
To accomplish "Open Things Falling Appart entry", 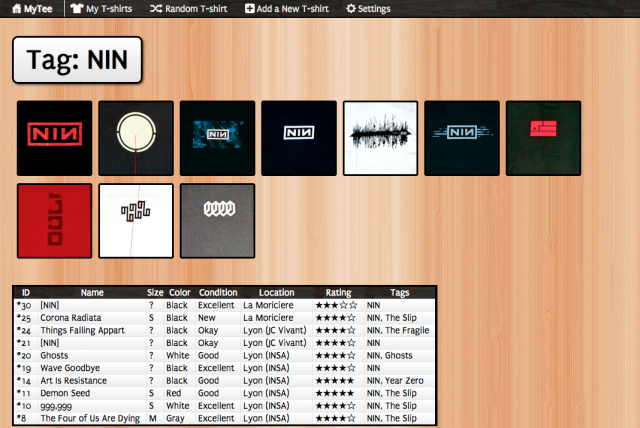I will tap(82, 330).
